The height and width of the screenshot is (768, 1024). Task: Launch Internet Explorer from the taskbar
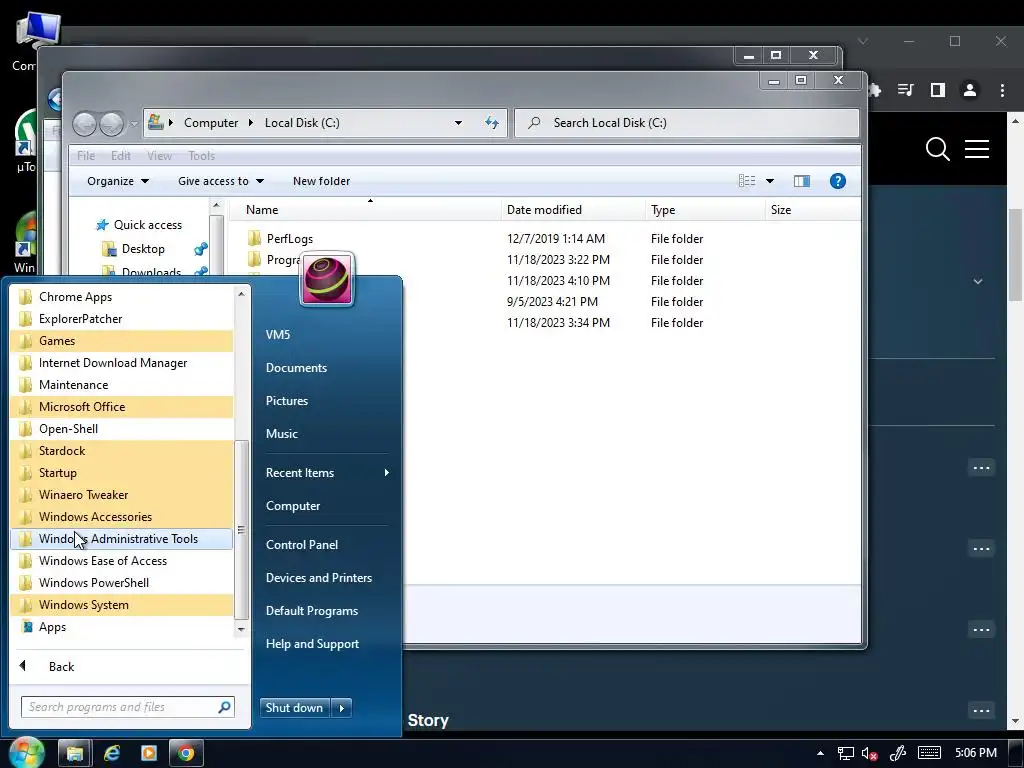112,753
